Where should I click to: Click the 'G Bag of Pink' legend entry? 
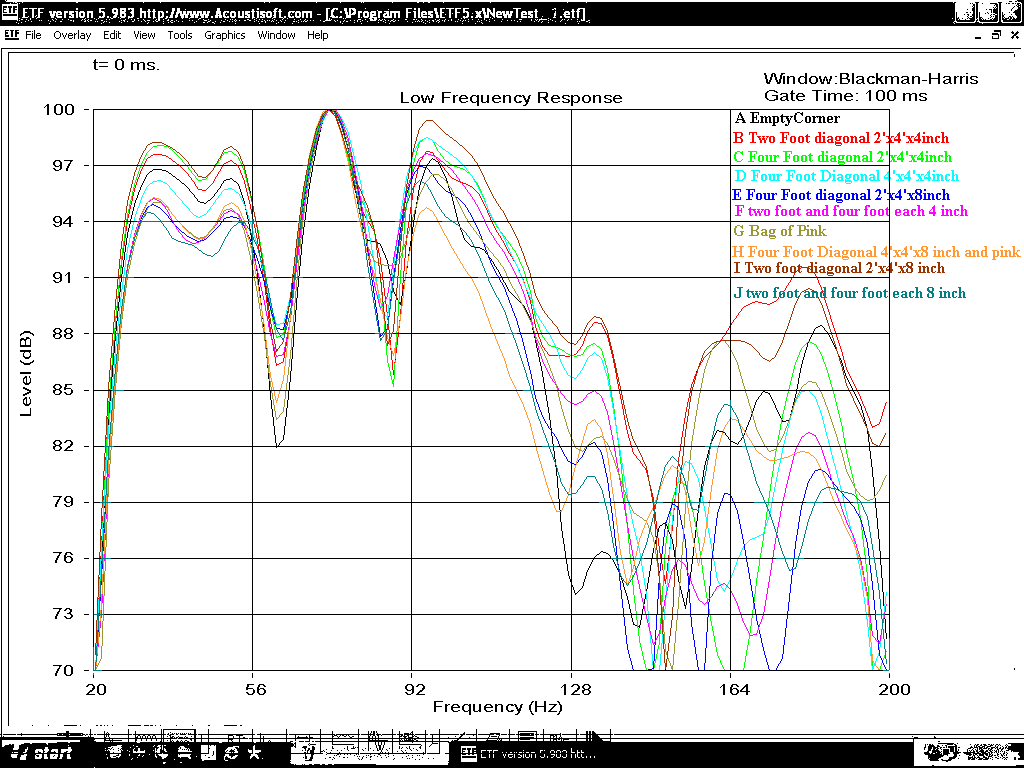coord(780,232)
